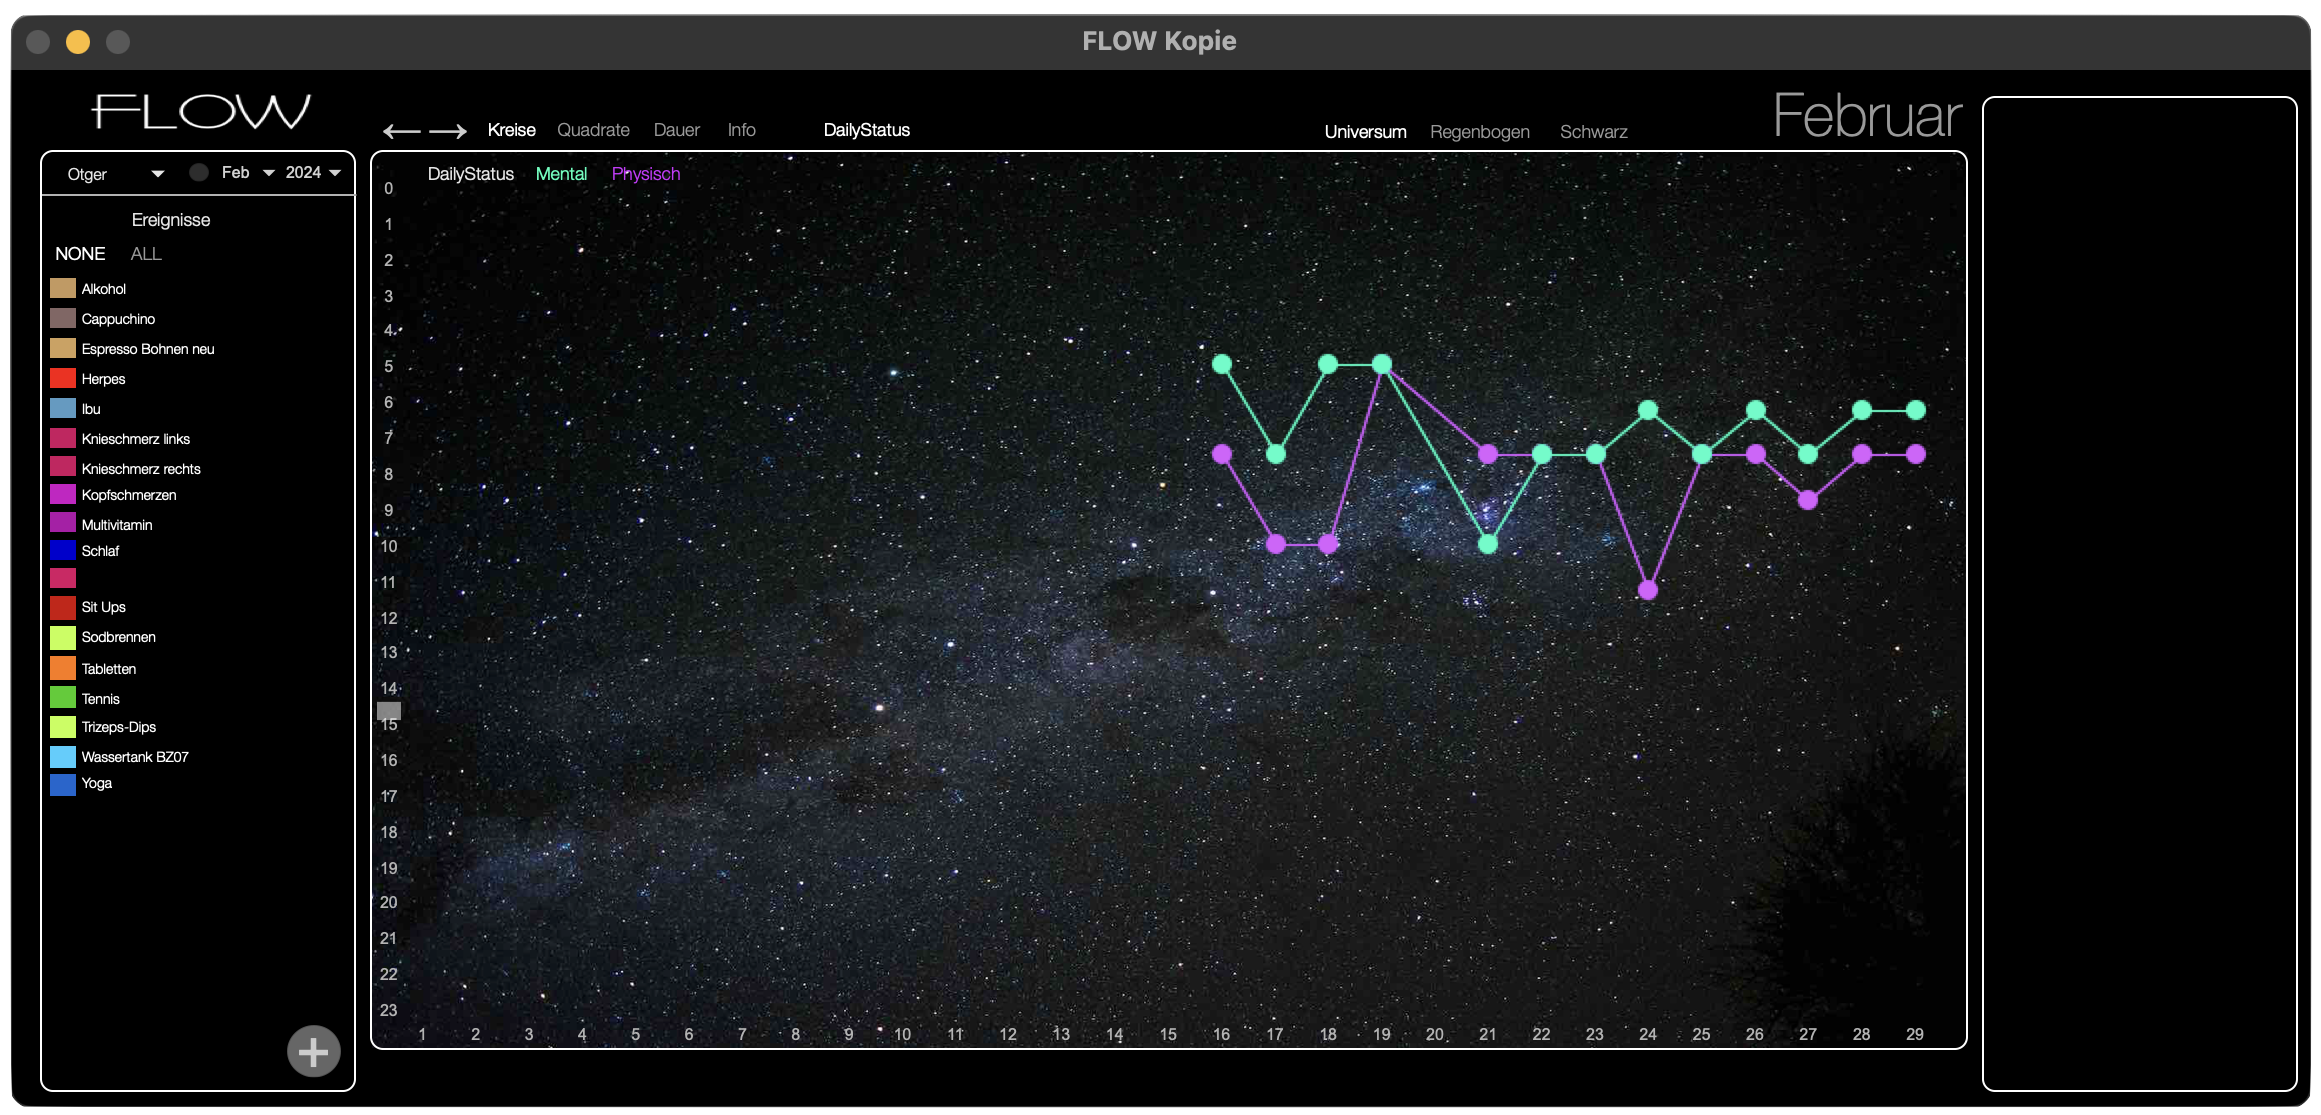2321x1115 pixels.
Task: Click the left arrow to go to previous month
Action: pos(401,131)
